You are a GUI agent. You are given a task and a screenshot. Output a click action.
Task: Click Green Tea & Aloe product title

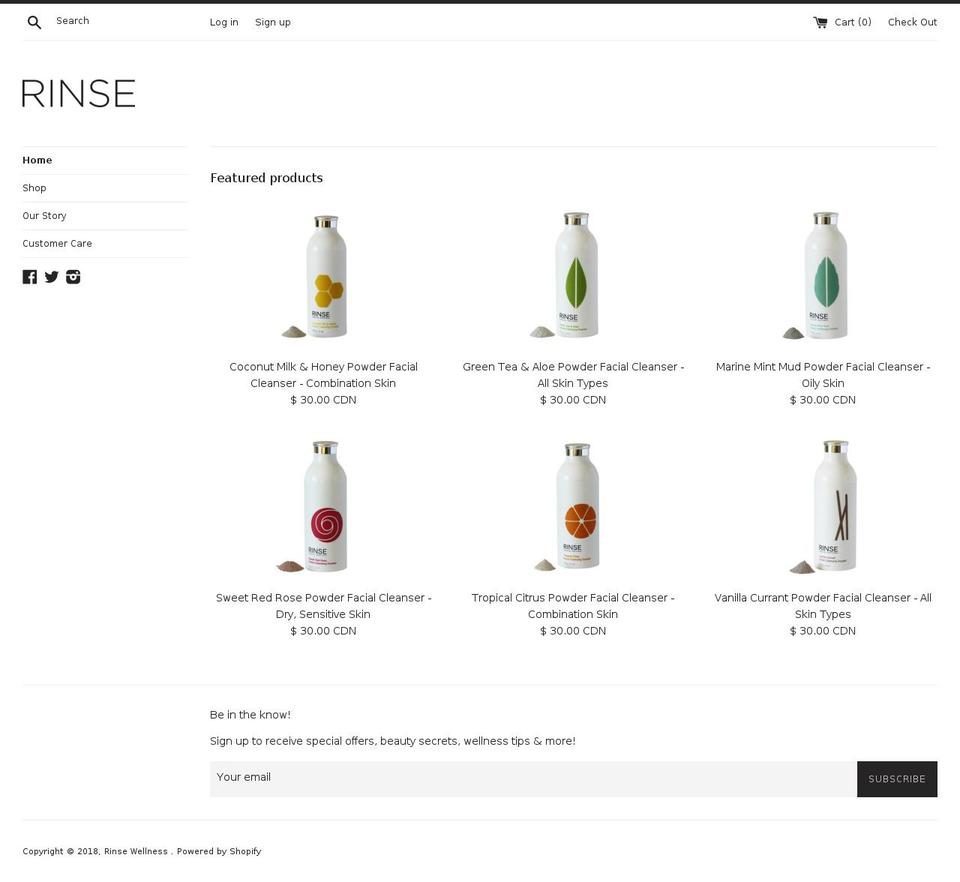click(573, 375)
